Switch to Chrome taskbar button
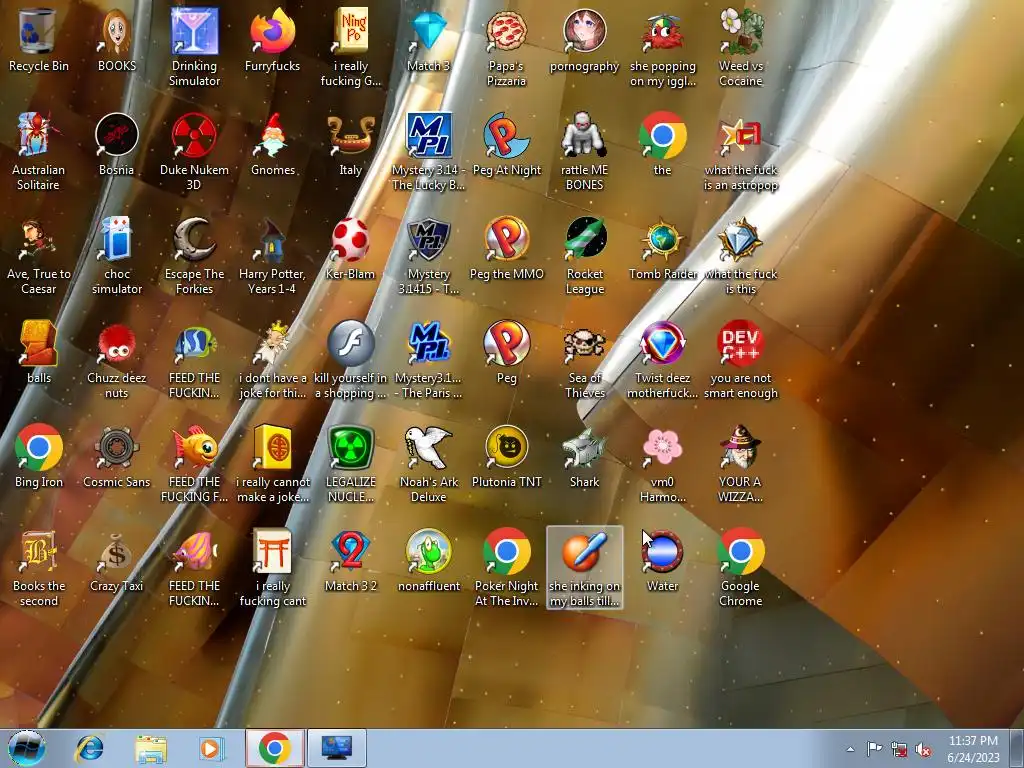 (274, 748)
